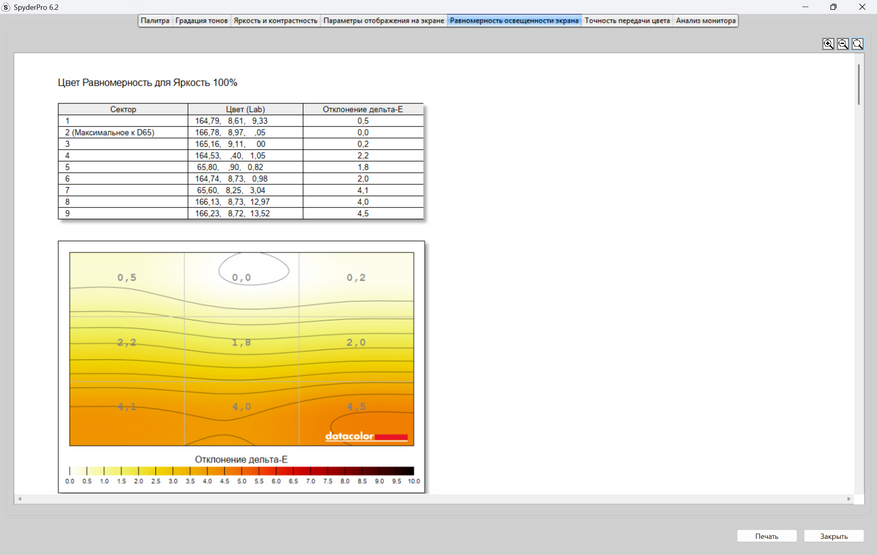Click the Печать button

point(766,536)
